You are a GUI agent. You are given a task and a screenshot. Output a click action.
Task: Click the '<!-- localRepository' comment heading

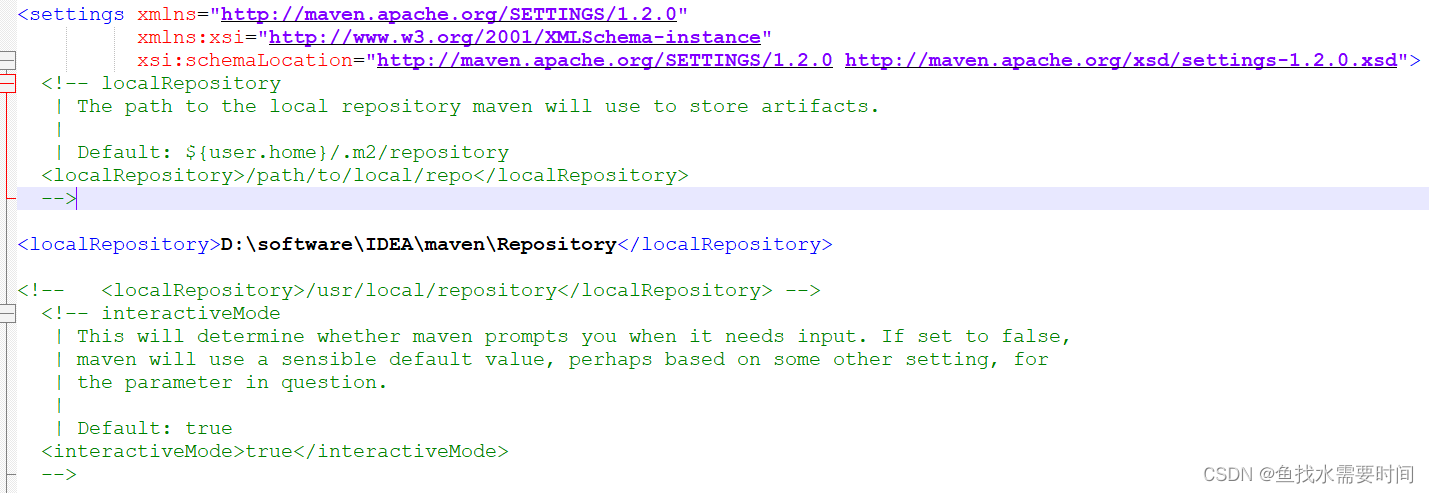point(161,83)
